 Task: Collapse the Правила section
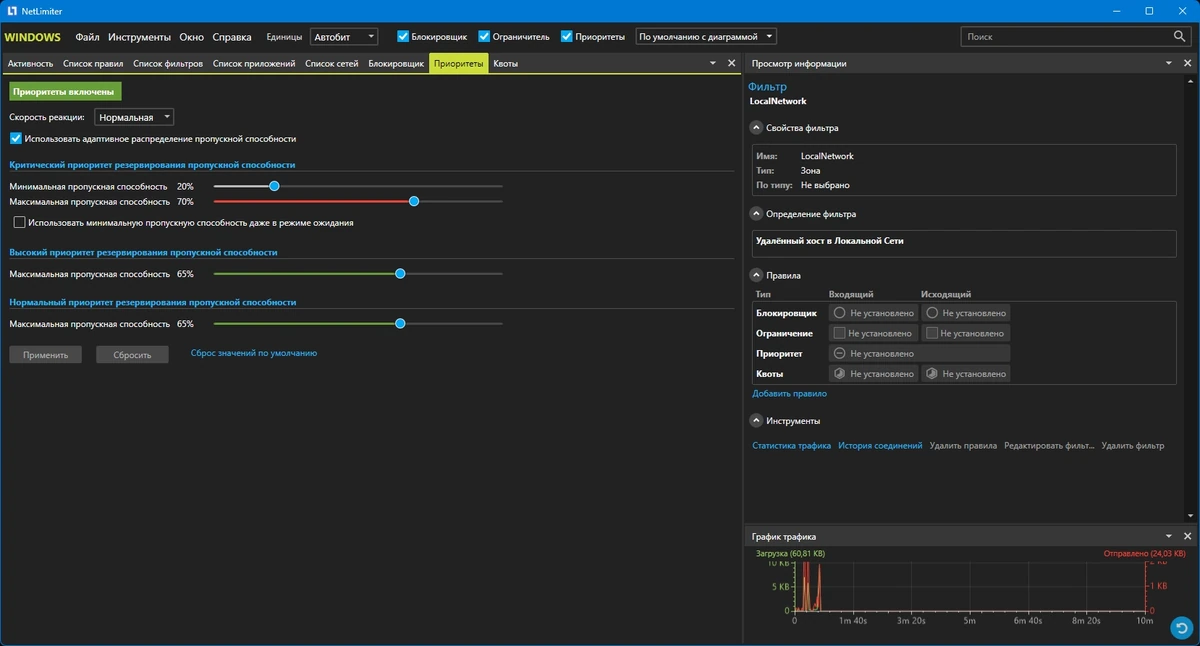coord(757,275)
